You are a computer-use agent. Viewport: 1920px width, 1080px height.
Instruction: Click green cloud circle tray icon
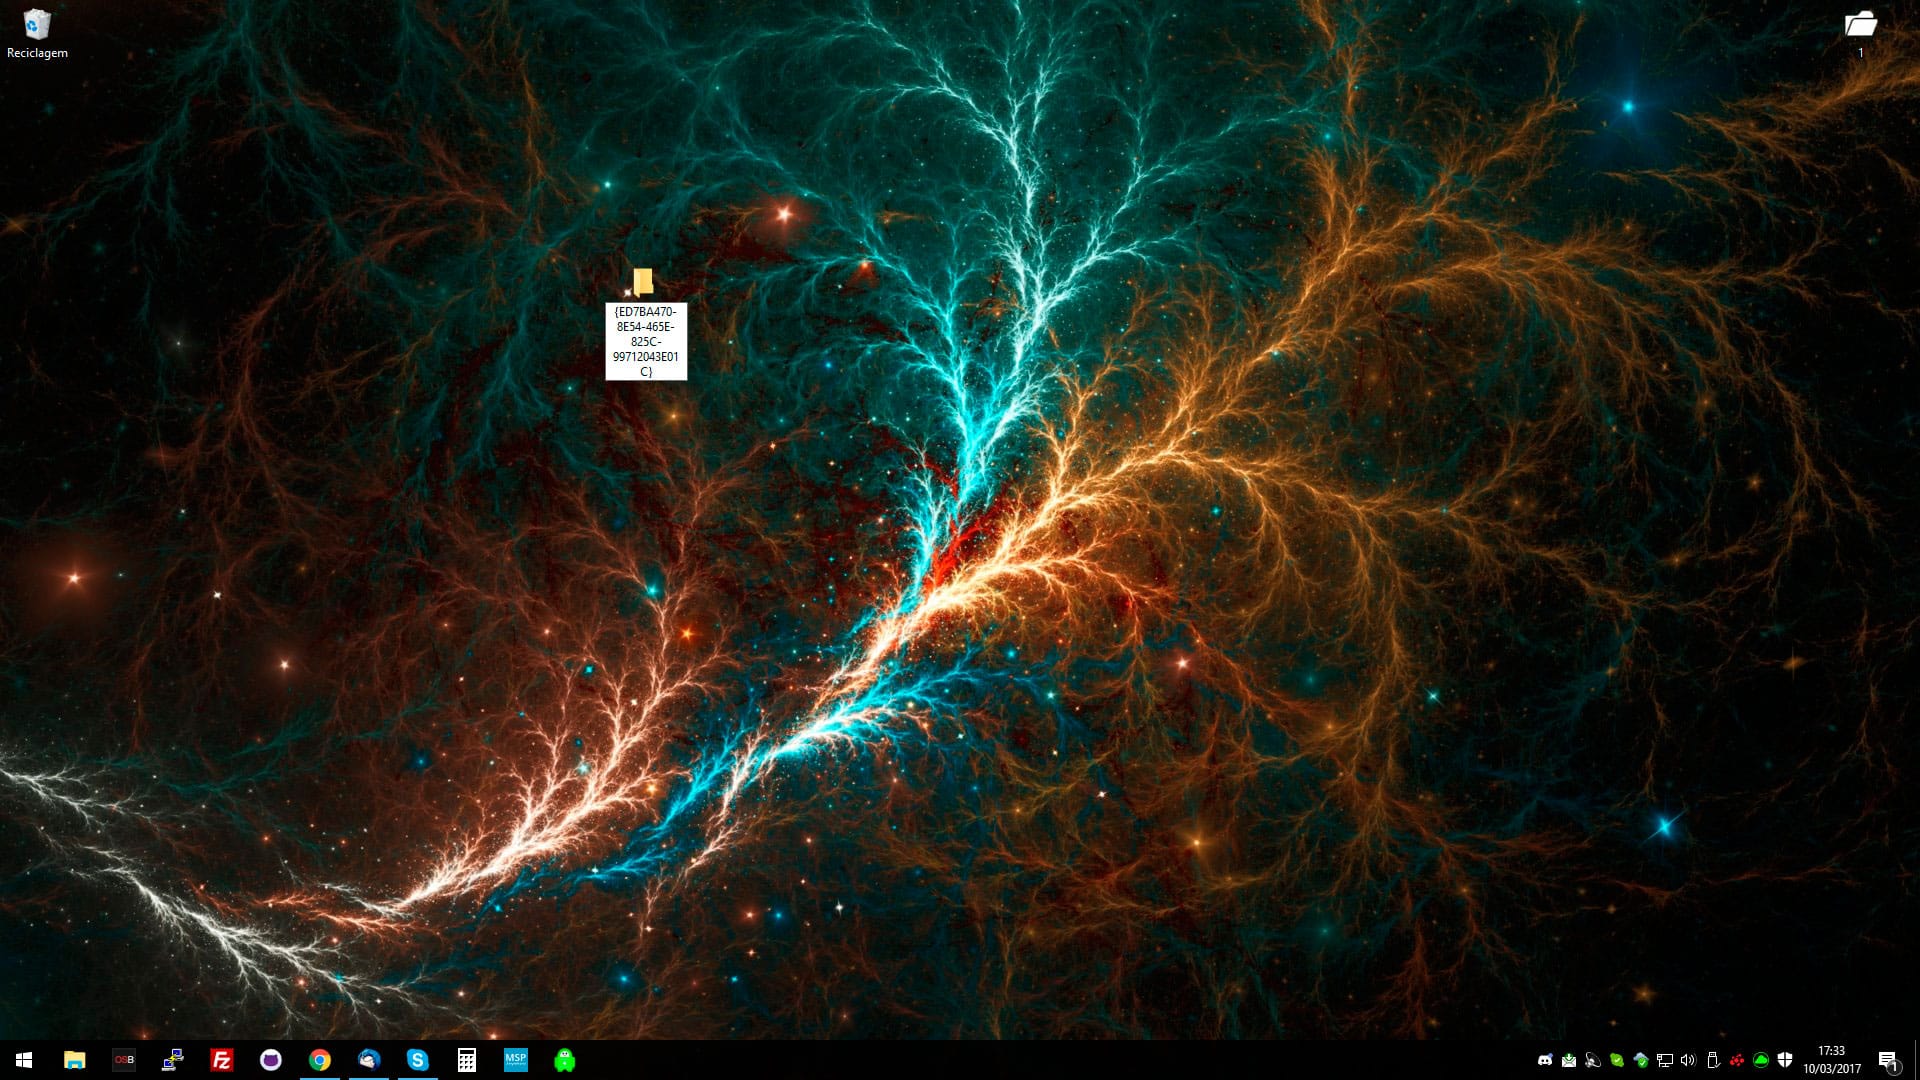1761,1060
